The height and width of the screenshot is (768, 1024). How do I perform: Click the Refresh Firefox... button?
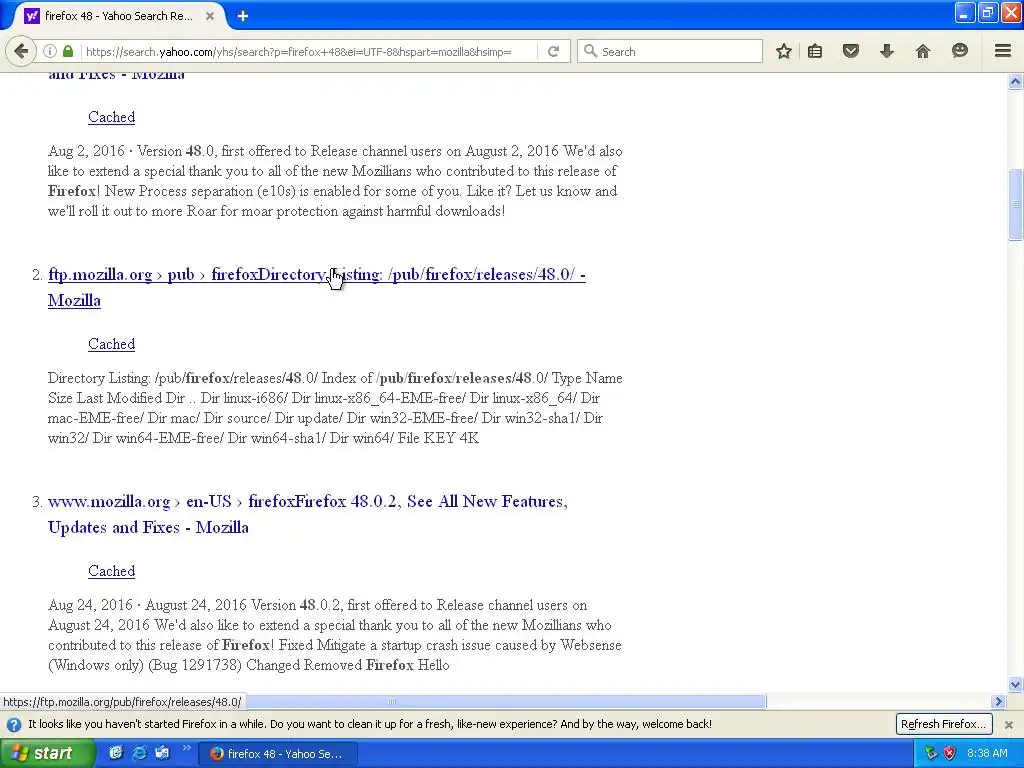(x=944, y=724)
